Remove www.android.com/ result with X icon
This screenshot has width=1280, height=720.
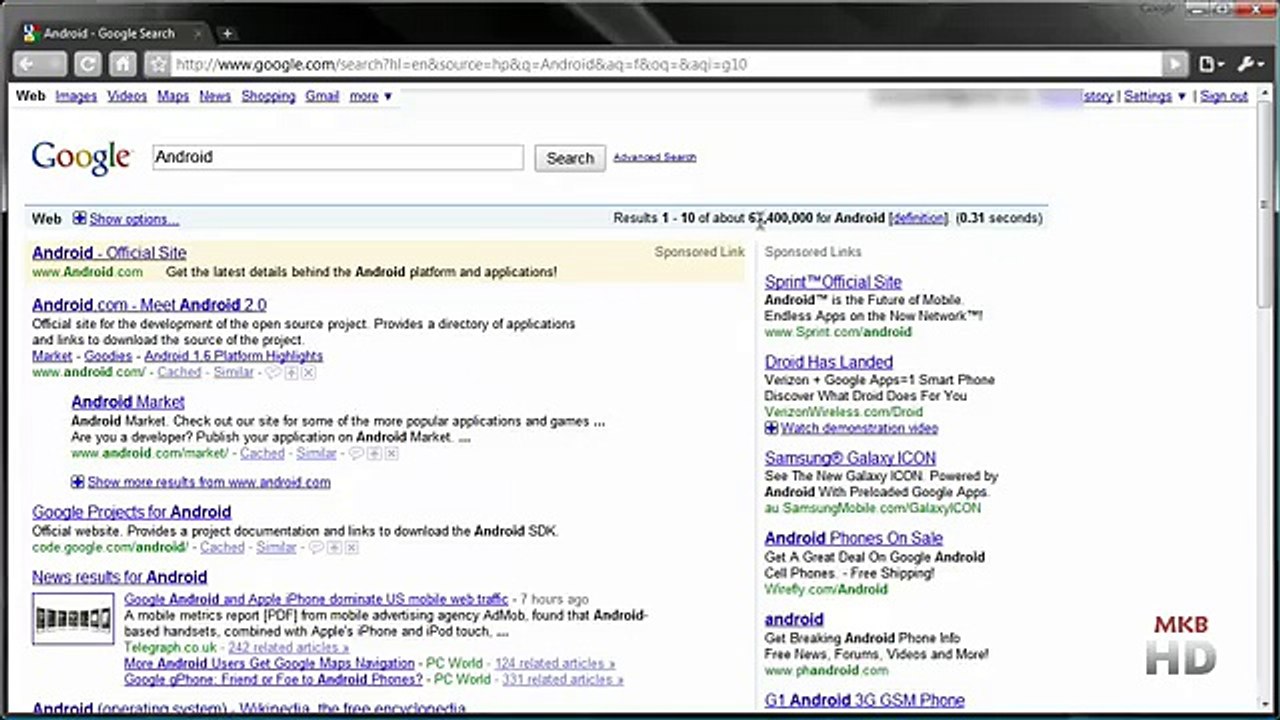[x=309, y=372]
